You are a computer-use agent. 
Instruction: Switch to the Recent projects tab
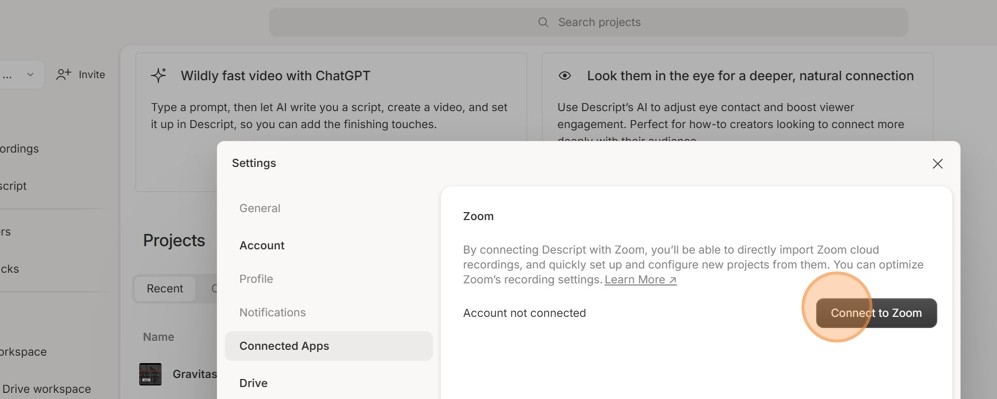165,288
